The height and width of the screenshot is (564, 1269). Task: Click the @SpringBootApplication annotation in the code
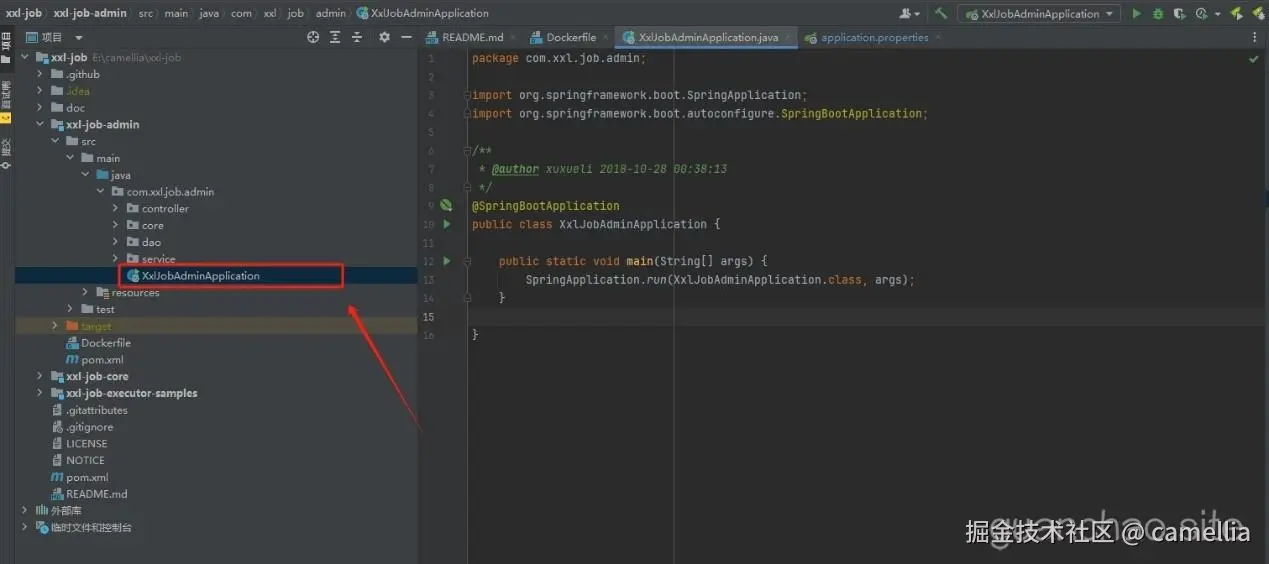click(x=546, y=206)
